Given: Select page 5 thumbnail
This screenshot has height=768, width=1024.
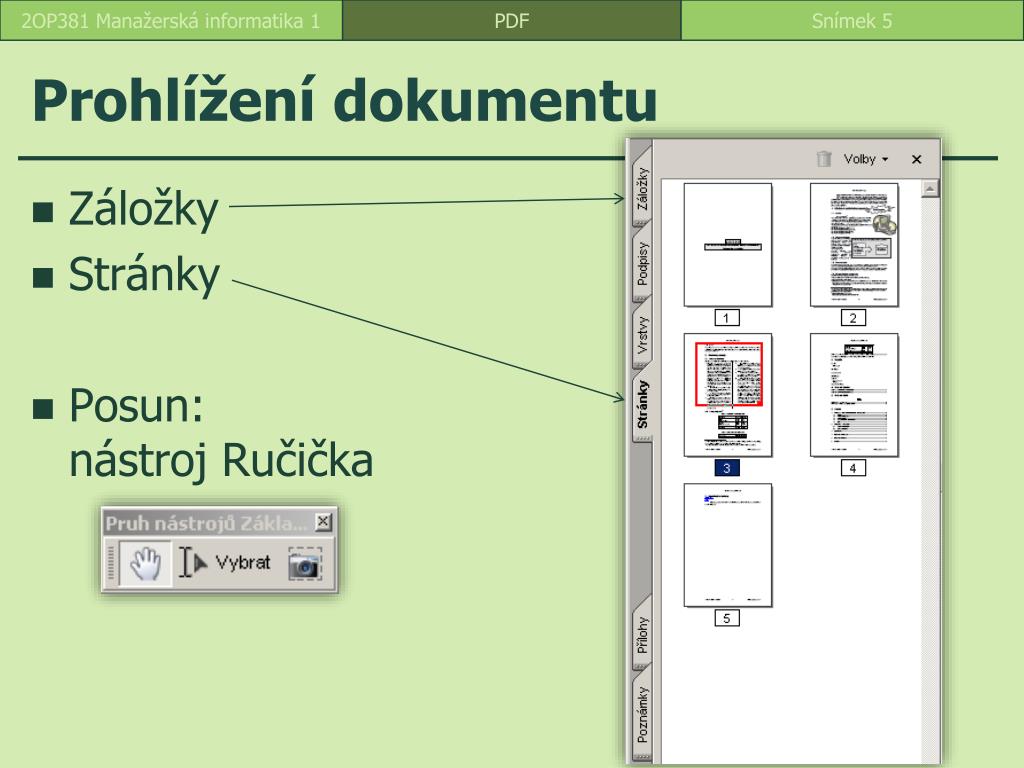Looking at the screenshot, I should (x=728, y=545).
